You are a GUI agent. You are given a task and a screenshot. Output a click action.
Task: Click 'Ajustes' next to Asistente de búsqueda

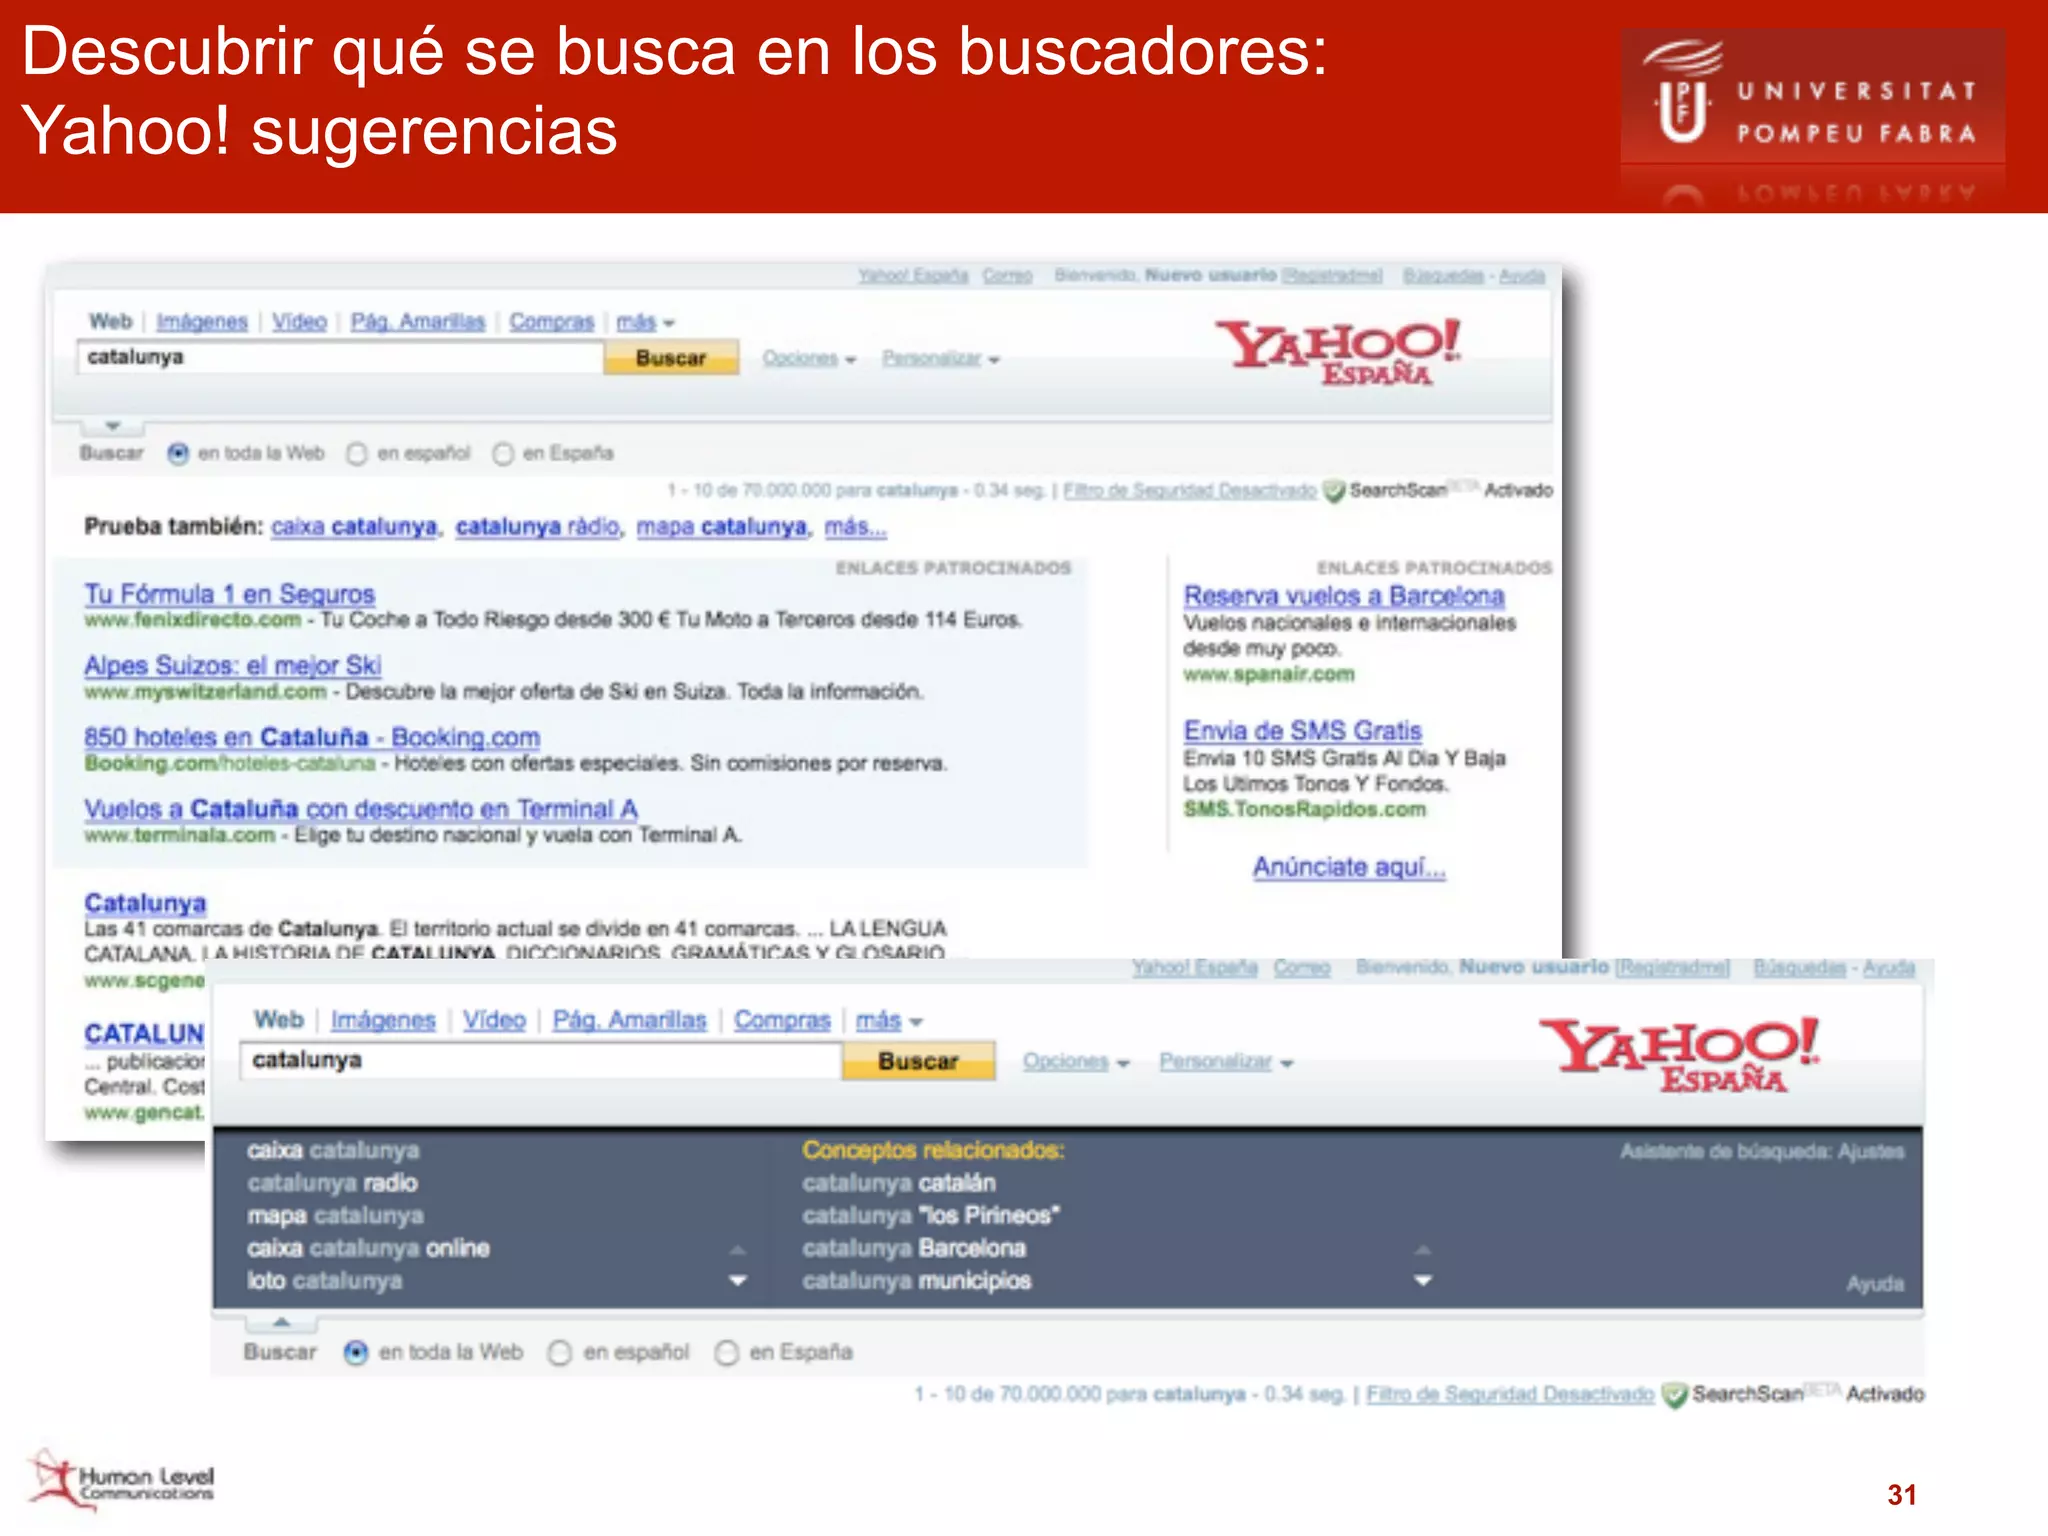tap(1871, 1152)
